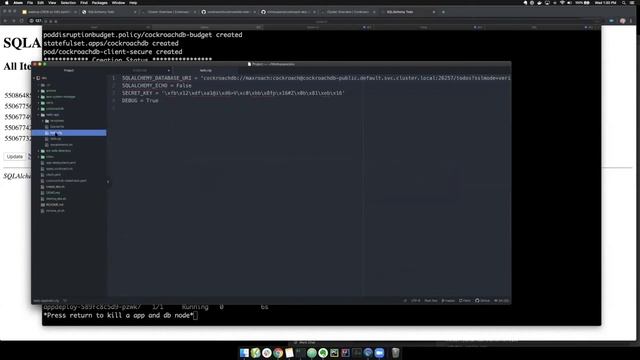
Task: Click 'statefulset.apps/cockroachdb created' in terminal
Action: pos(111,43)
